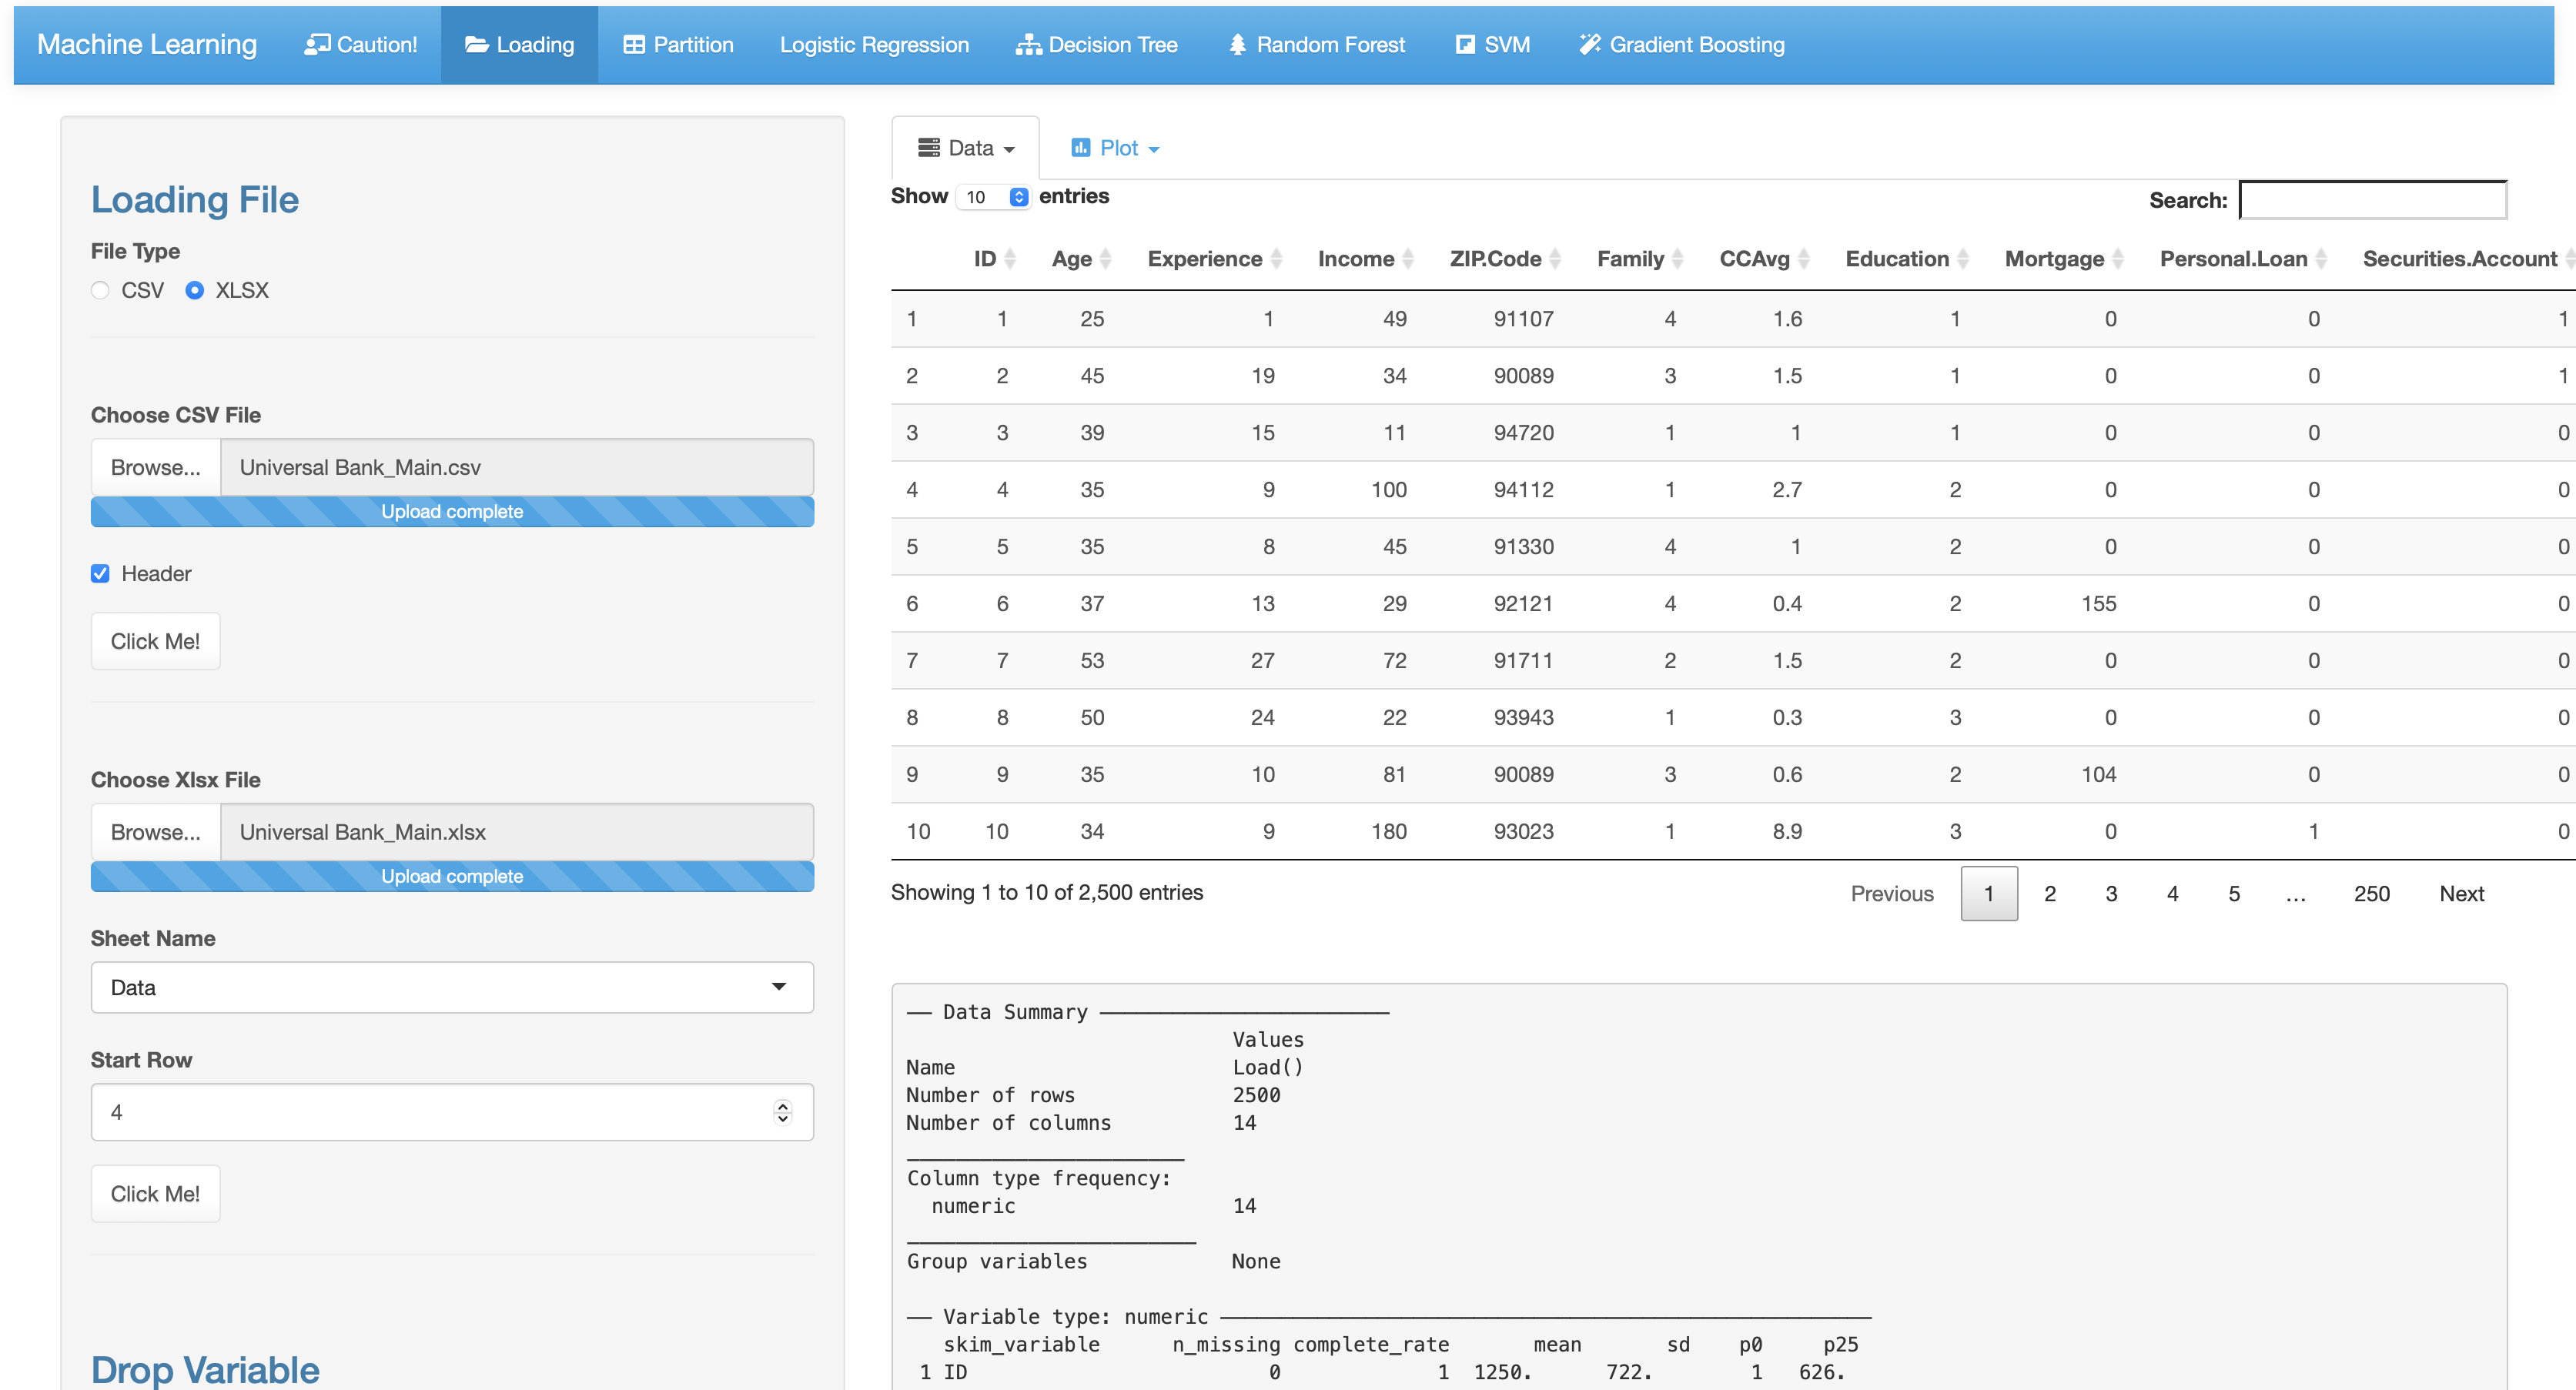Click the SVM square icon
Image resolution: width=2576 pixels, height=1390 pixels.
[1464, 45]
